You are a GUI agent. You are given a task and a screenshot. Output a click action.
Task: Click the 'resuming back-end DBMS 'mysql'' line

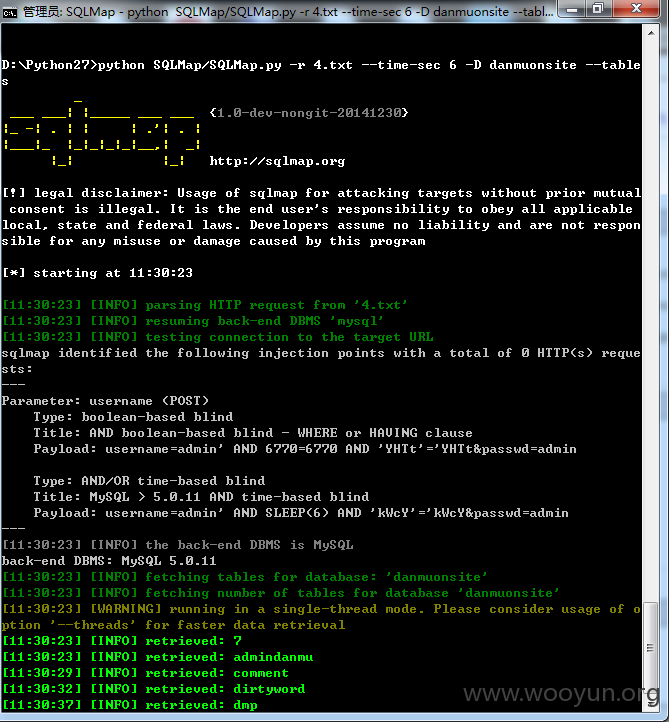coord(193,321)
